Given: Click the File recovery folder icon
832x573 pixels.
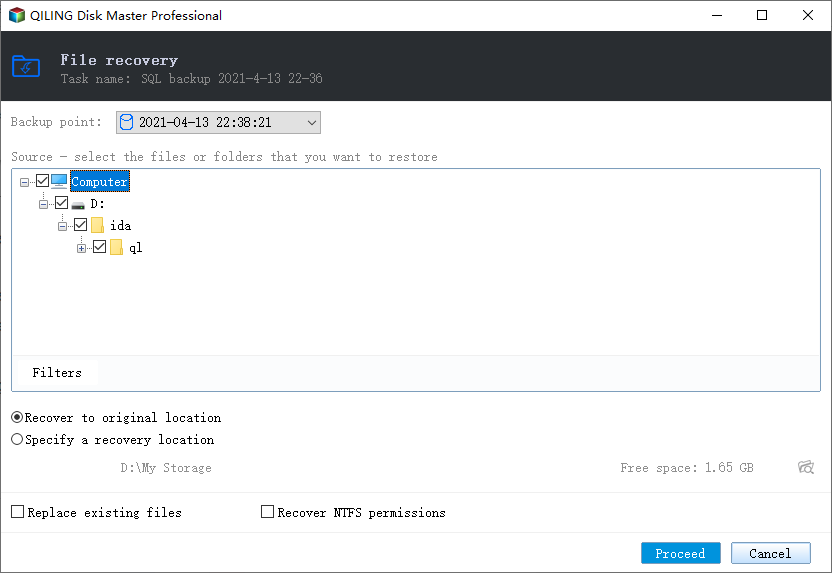Looking at the screenshot, I should [26, 66].
